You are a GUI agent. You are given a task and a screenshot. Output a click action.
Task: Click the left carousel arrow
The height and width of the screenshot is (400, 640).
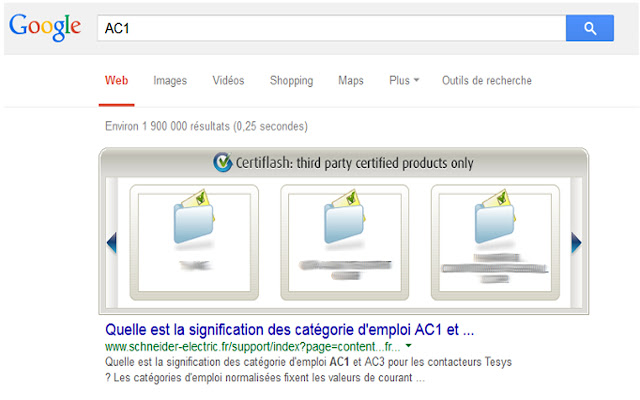coord(112,243)
